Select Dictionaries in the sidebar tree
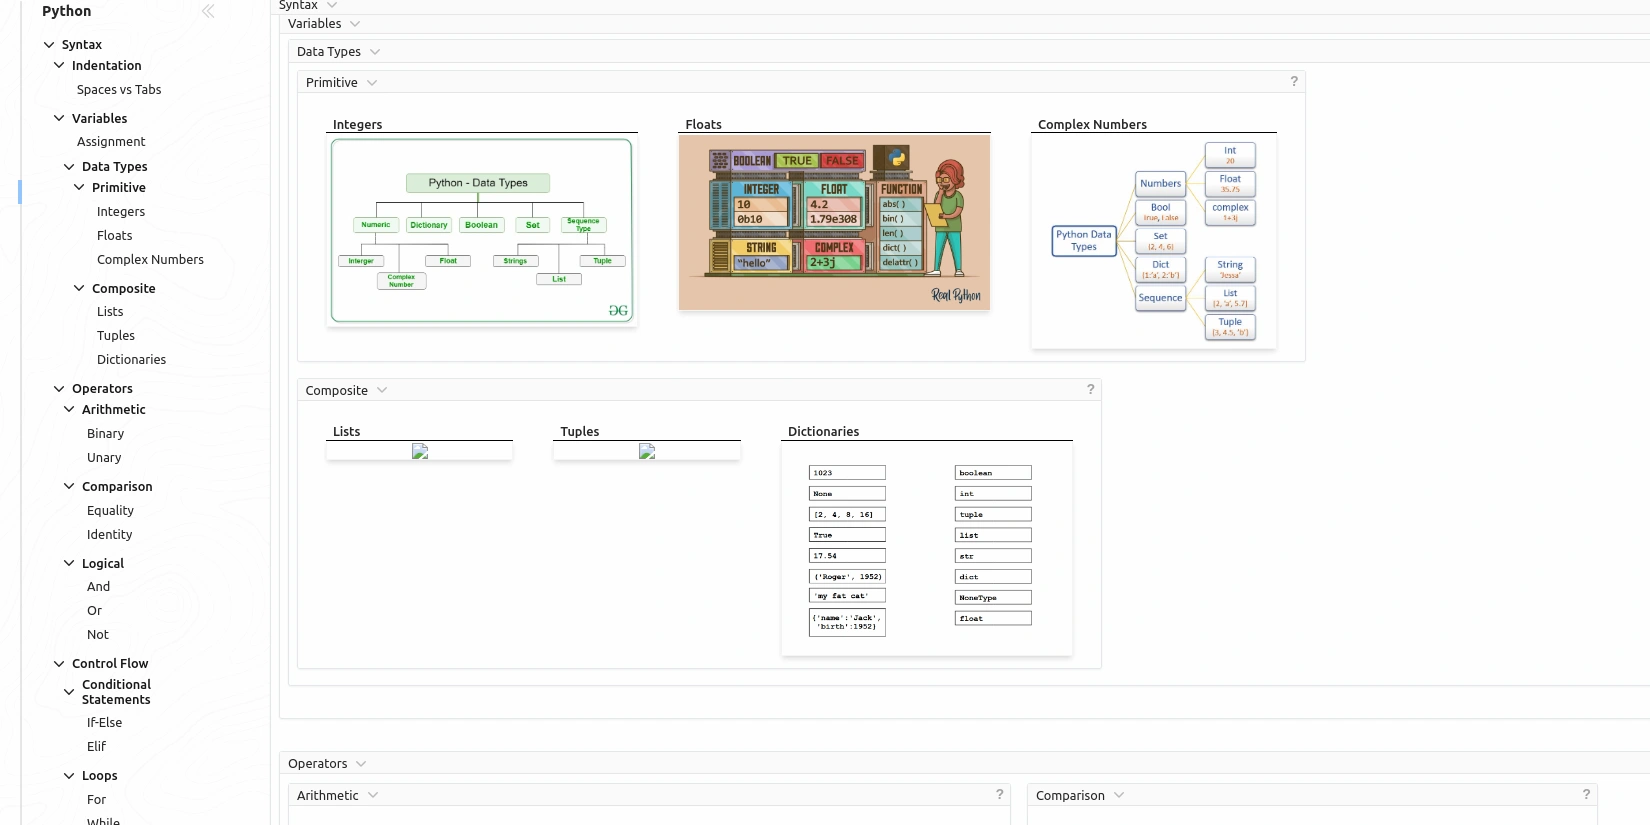Viewport: 1650px width, 825px height. click(131, 360)
